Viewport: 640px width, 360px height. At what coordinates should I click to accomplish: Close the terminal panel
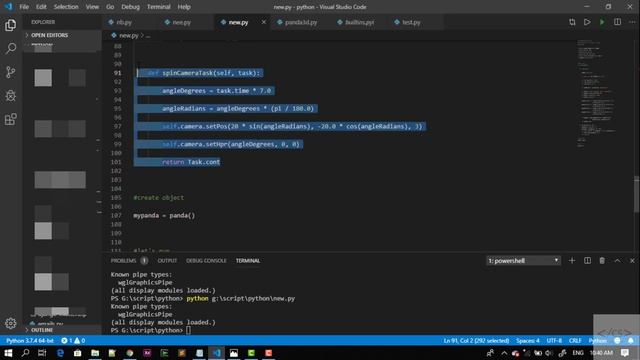(x=632, y=260)
